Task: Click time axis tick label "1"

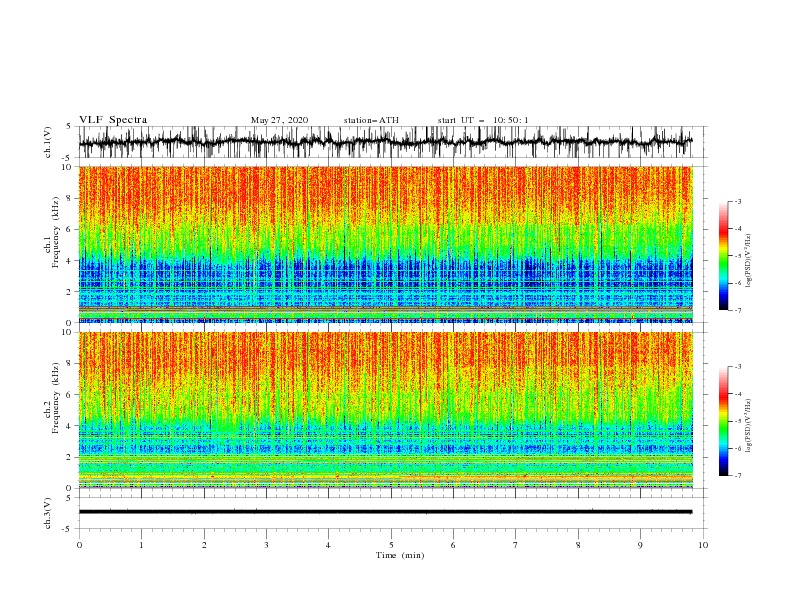Action: click(x=141, y=545)
